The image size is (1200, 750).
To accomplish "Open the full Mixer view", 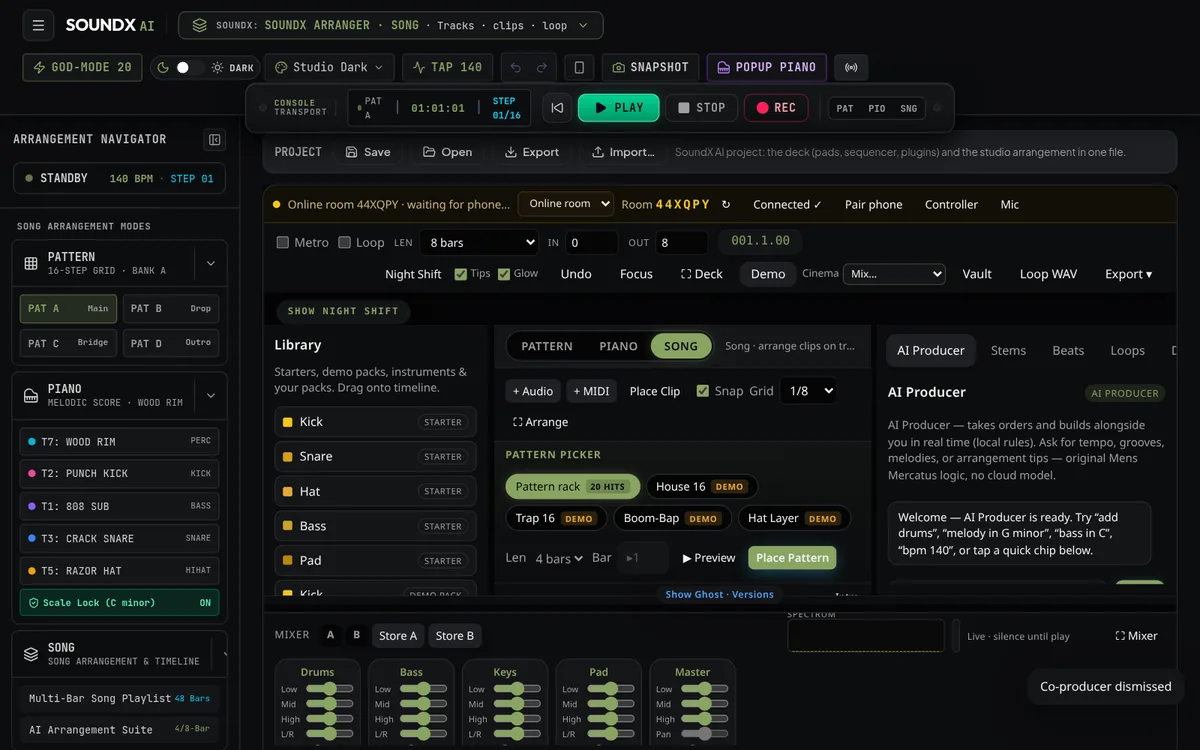I will click(x=1136, y=636).
